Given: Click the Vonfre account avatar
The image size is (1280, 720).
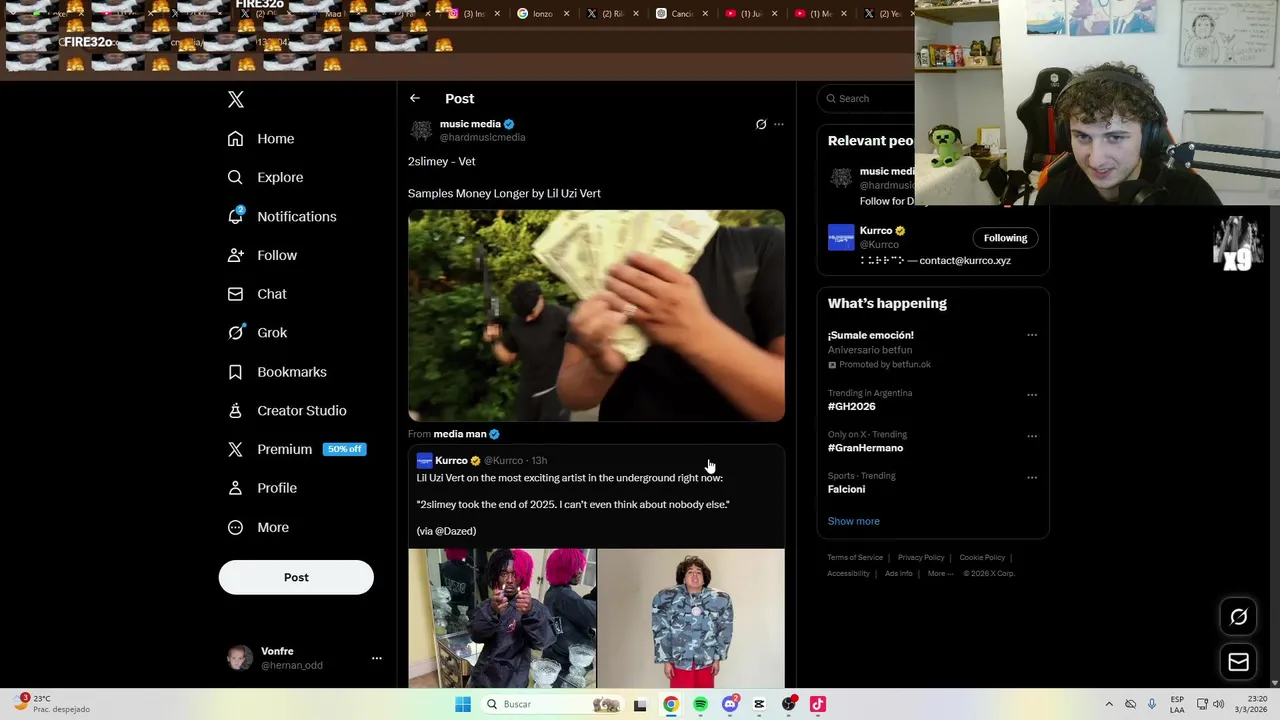Looking at the screenshot, I should (240, 658).
